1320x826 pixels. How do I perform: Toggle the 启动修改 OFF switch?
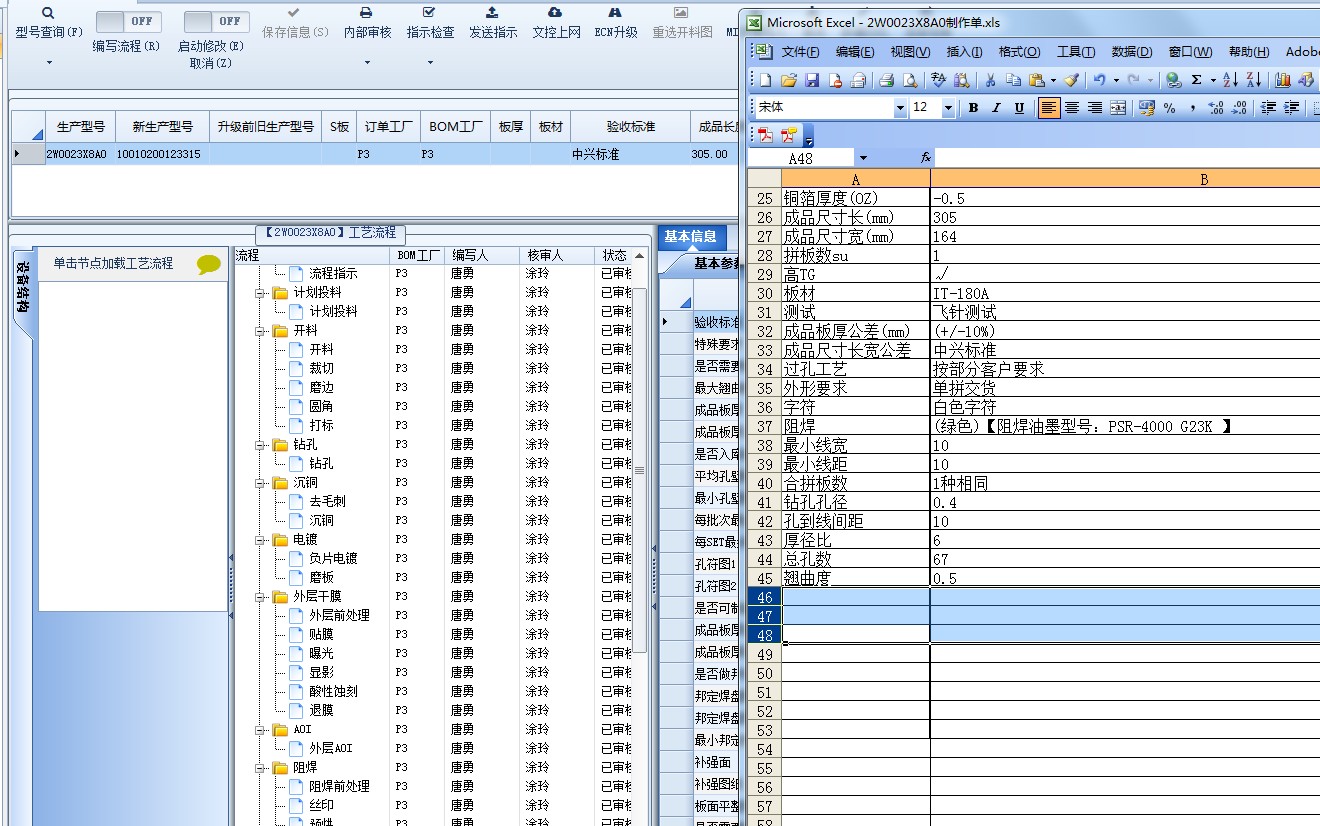217,21
